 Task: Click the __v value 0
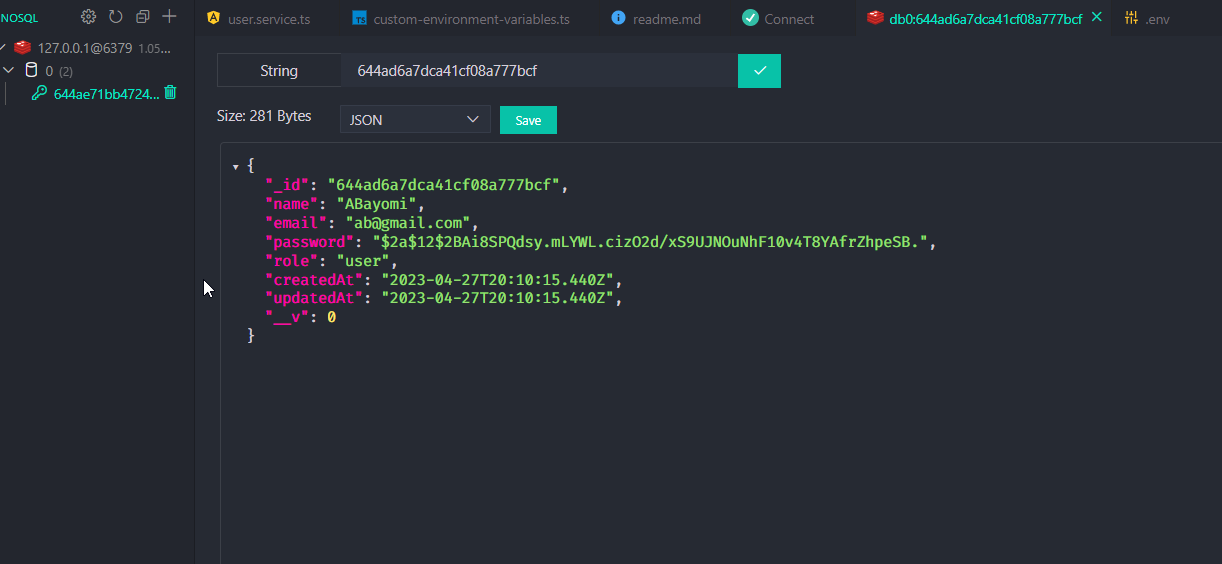coord(331,317)
